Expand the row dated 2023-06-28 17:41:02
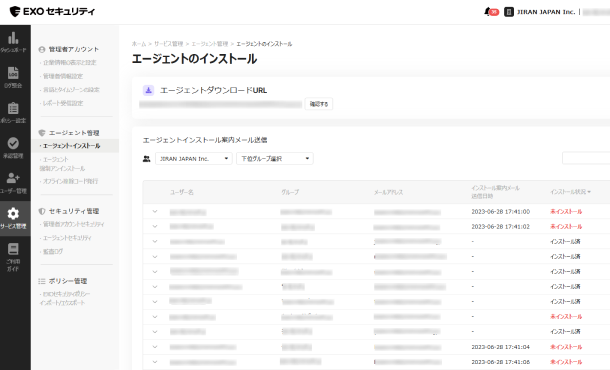610x370 pixels. [x=155, y=226]
